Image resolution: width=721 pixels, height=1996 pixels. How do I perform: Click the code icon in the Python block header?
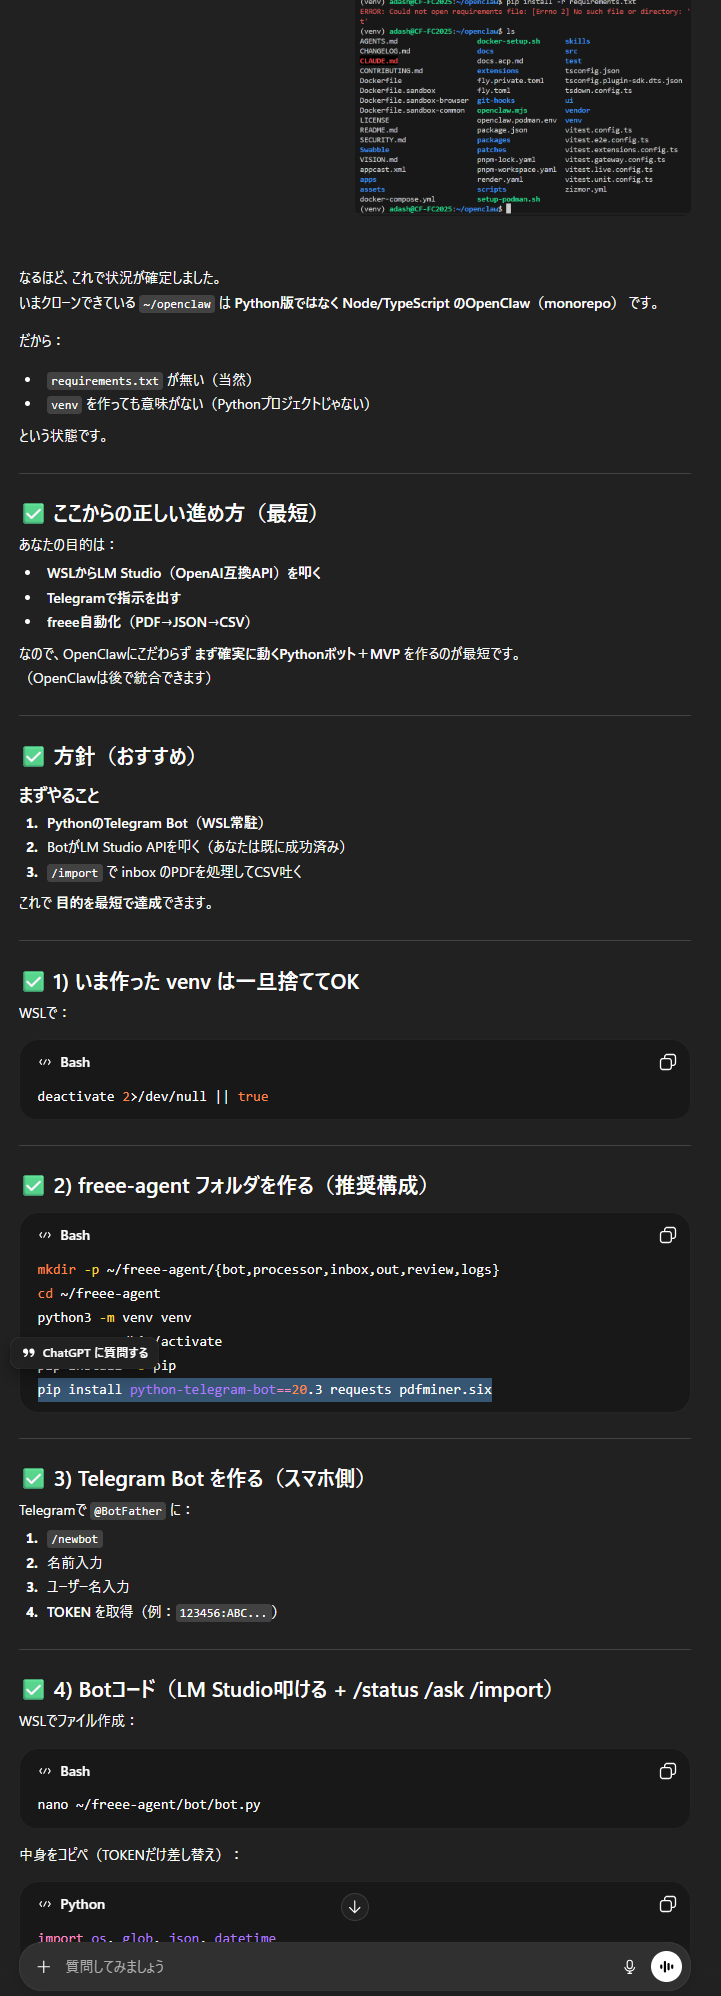click(45, 1904)
